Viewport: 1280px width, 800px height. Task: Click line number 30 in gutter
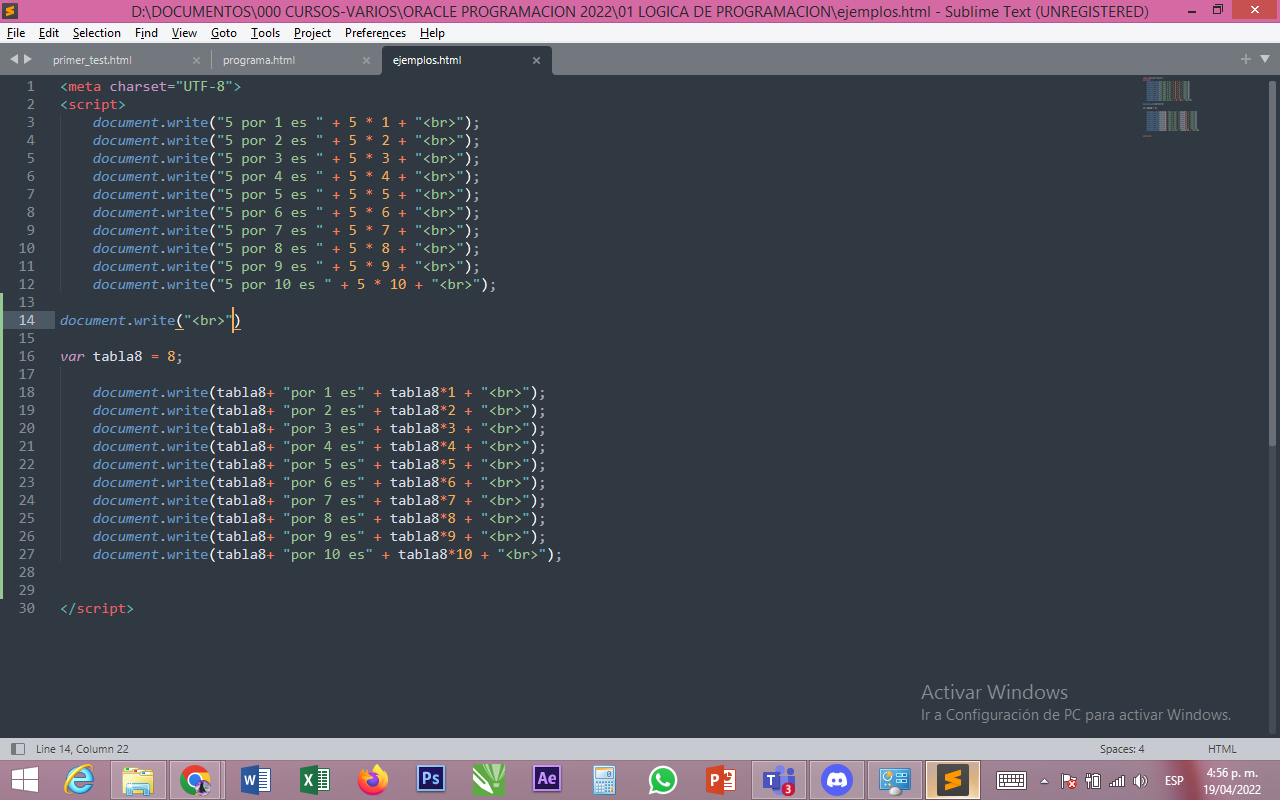click(26, 608)
